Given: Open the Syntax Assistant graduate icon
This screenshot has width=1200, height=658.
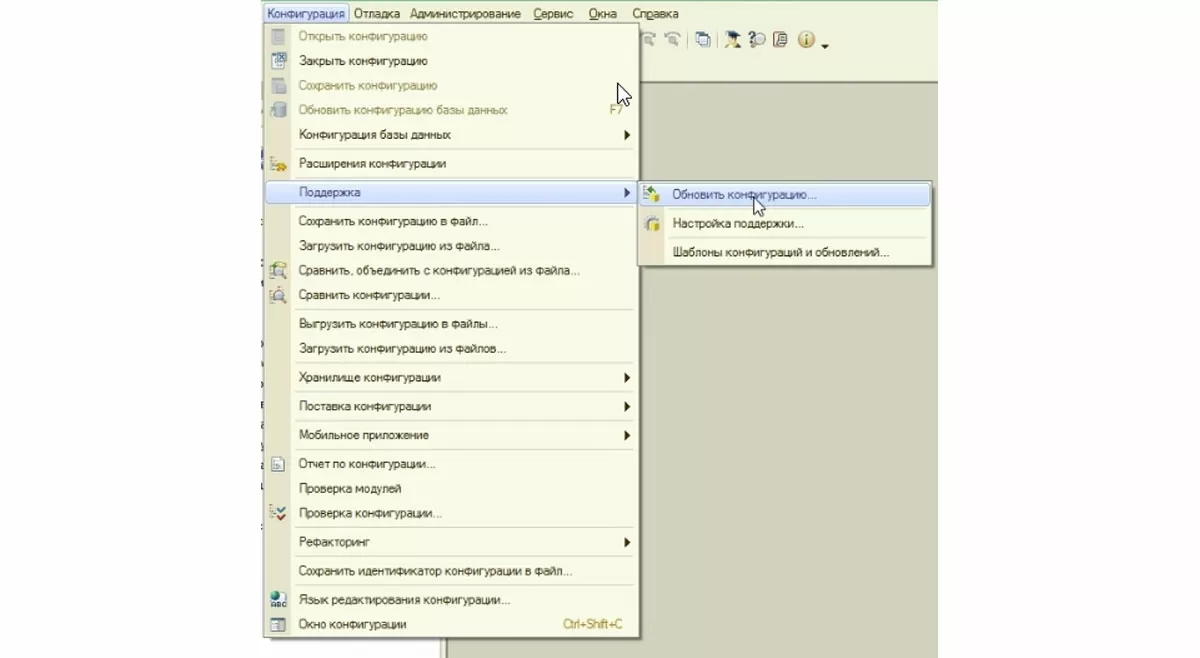Looking at the screenshot, I should tap(733, 40).
